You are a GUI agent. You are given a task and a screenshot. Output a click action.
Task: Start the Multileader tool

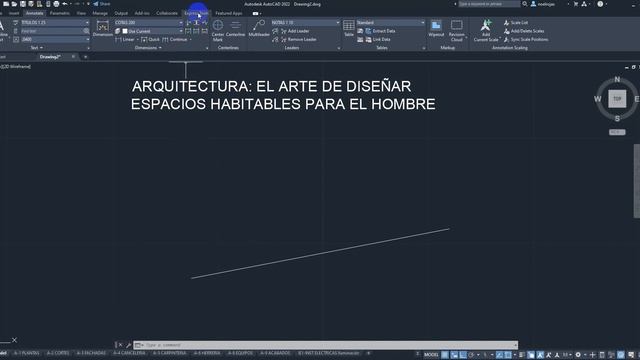(259, 29)
